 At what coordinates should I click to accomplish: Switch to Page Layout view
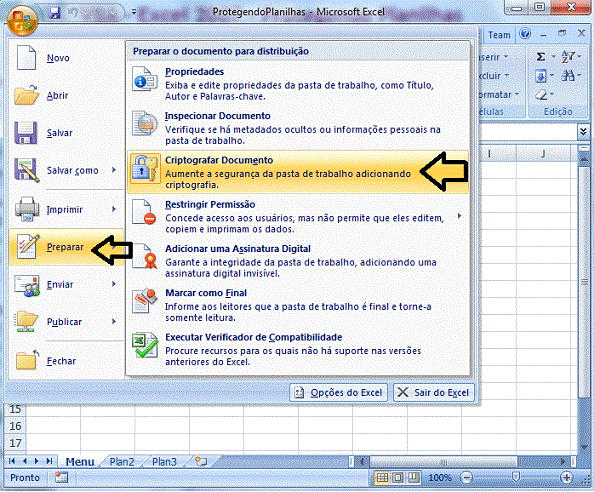[x=398, y=477]
